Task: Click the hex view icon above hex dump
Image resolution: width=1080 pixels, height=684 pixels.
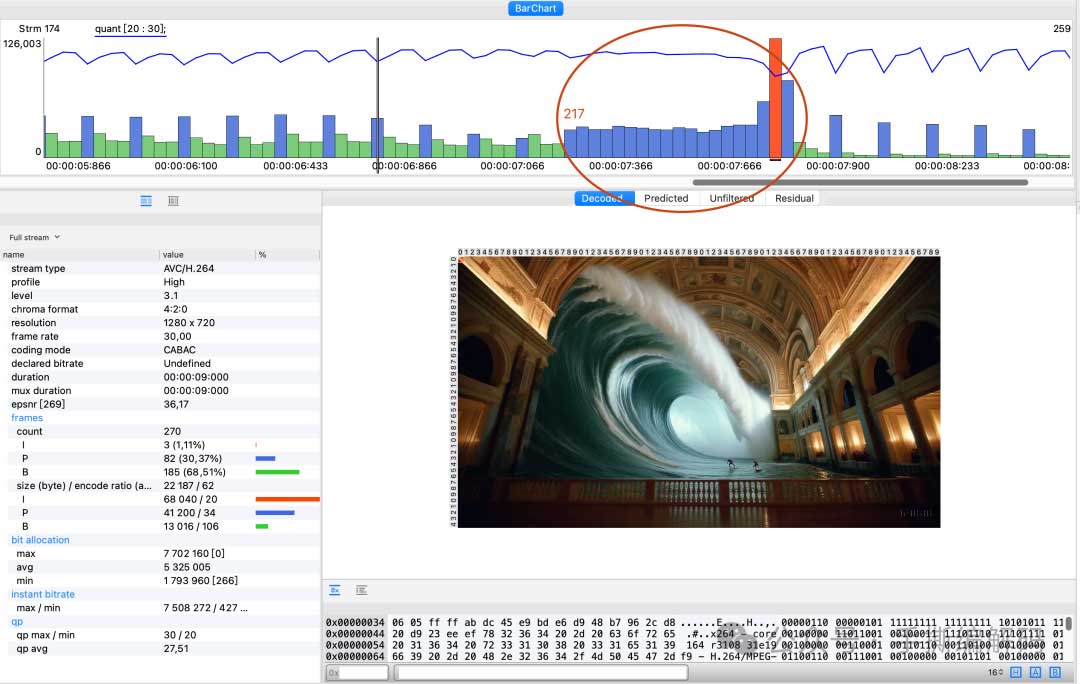Action: point(335,590)
